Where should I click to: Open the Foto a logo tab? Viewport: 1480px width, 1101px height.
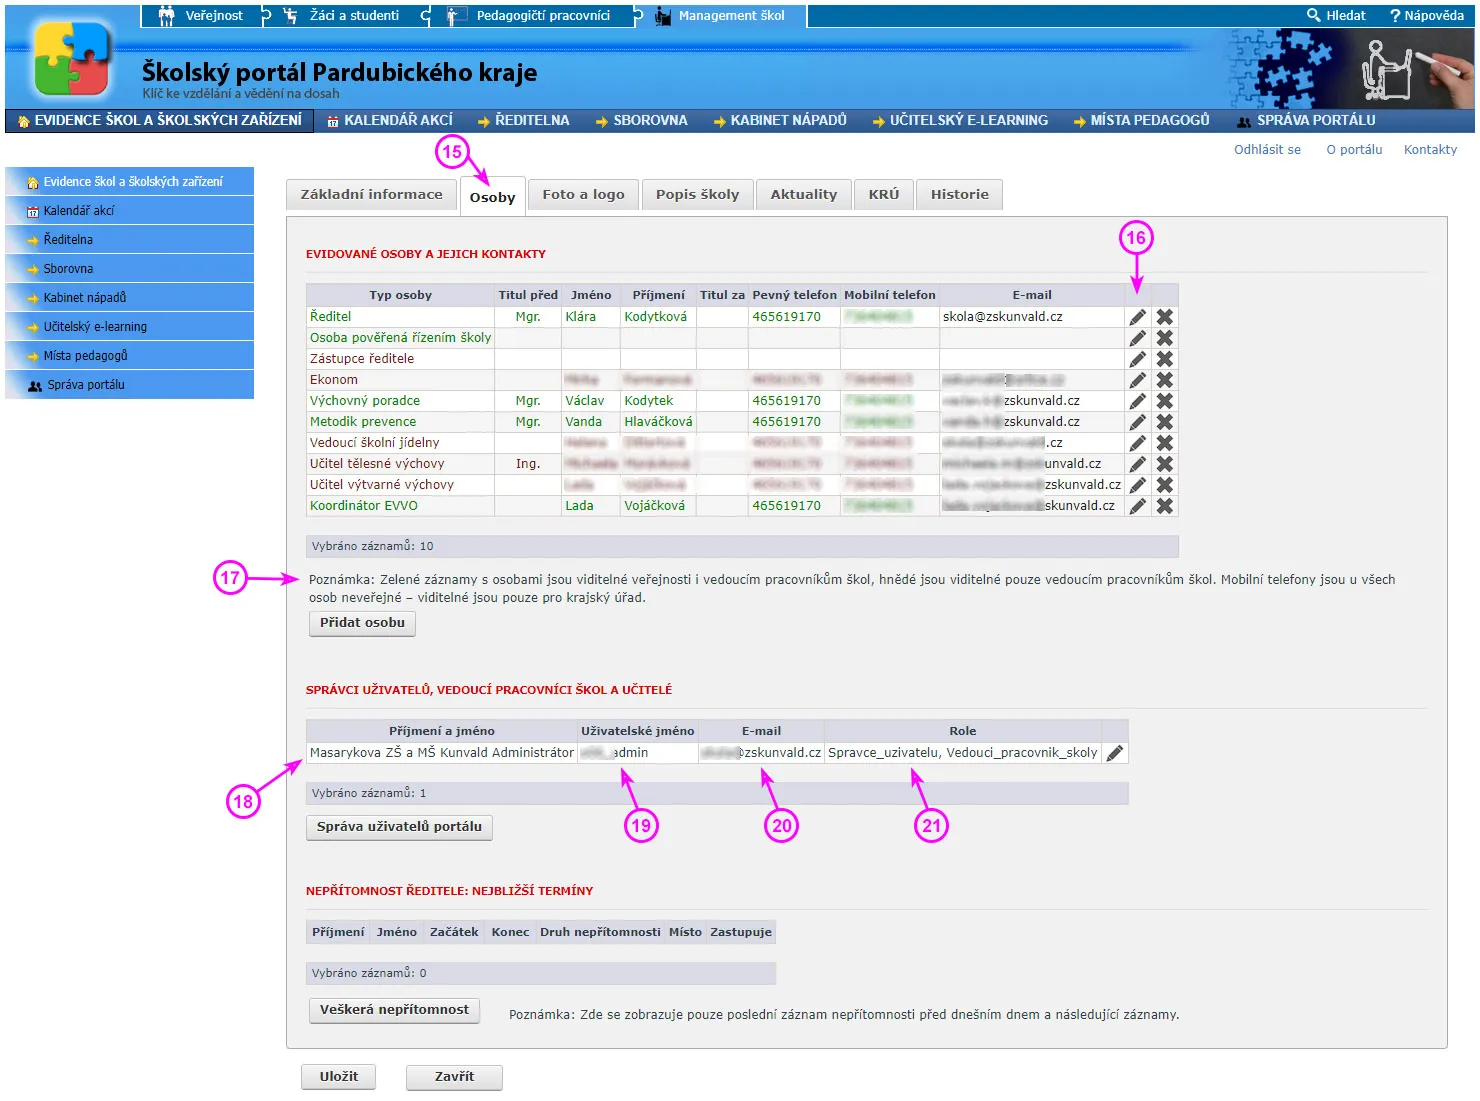click(583, 195)
